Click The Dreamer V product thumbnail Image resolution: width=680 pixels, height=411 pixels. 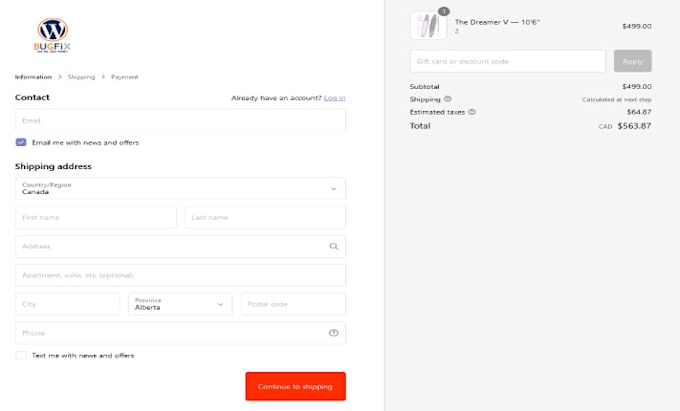pyautogui.click(x=428, y=26)
